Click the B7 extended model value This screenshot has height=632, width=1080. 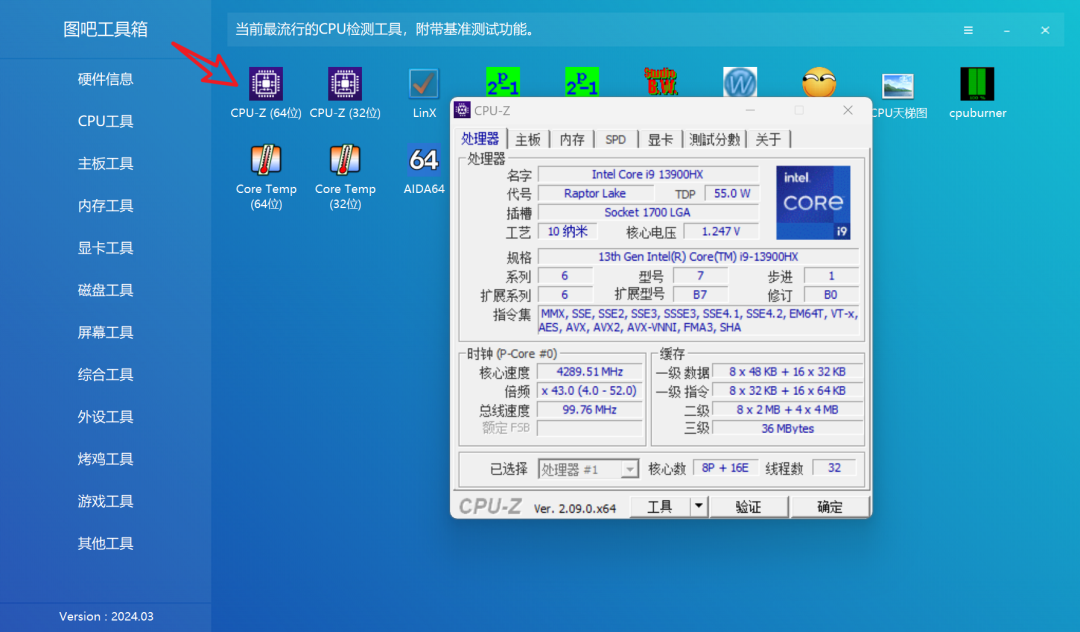click(x=700, y=295)
